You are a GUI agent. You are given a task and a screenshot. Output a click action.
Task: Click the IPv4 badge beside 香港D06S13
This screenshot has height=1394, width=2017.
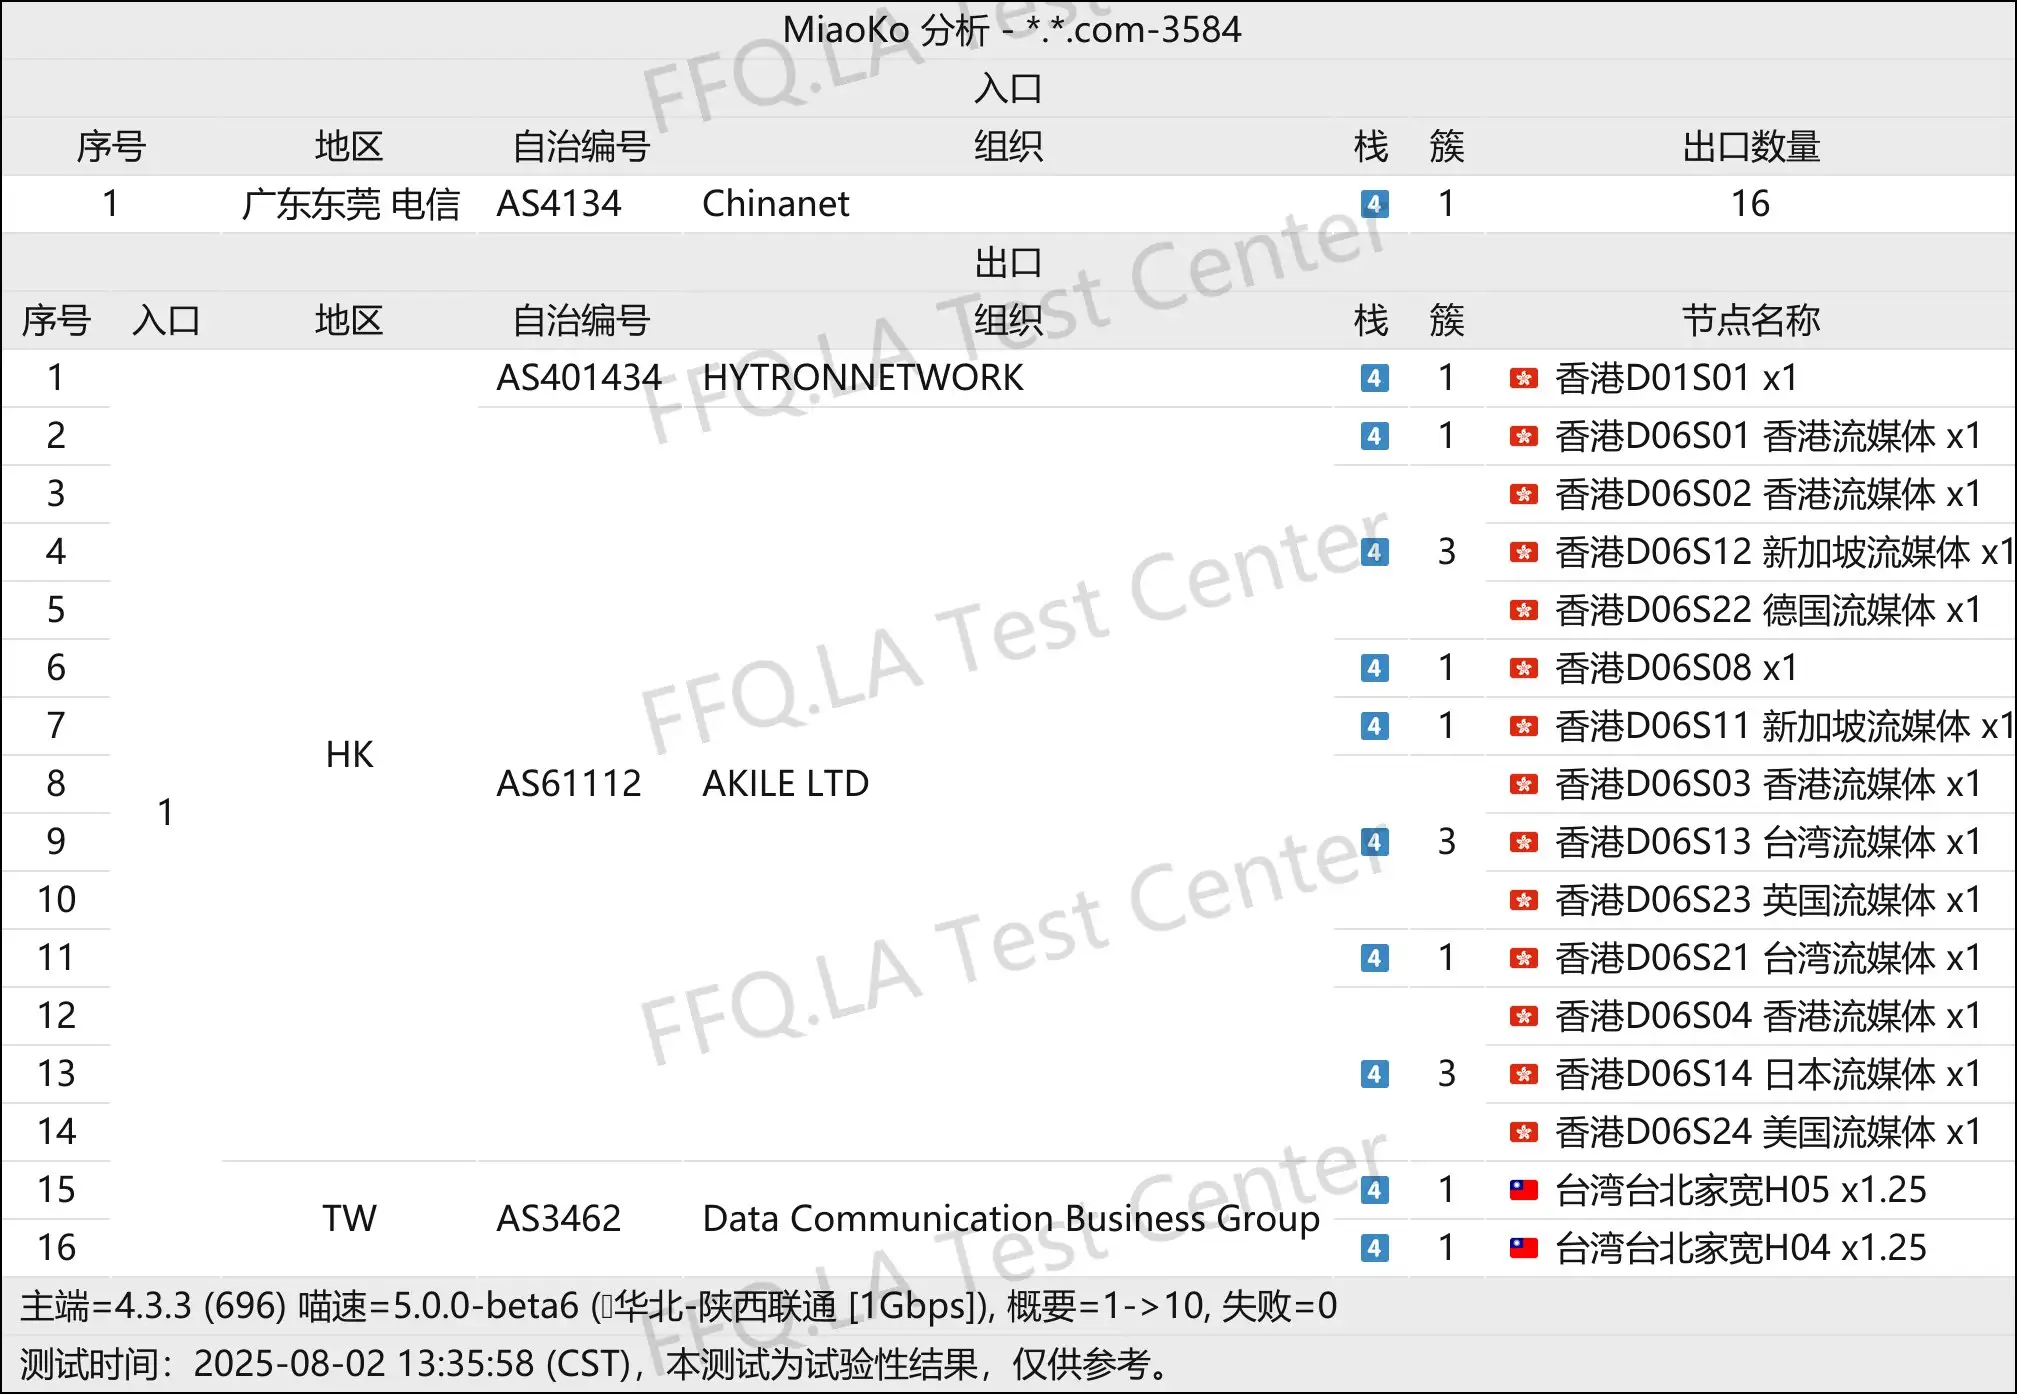pyautogui.click(x=1374, y=842)
